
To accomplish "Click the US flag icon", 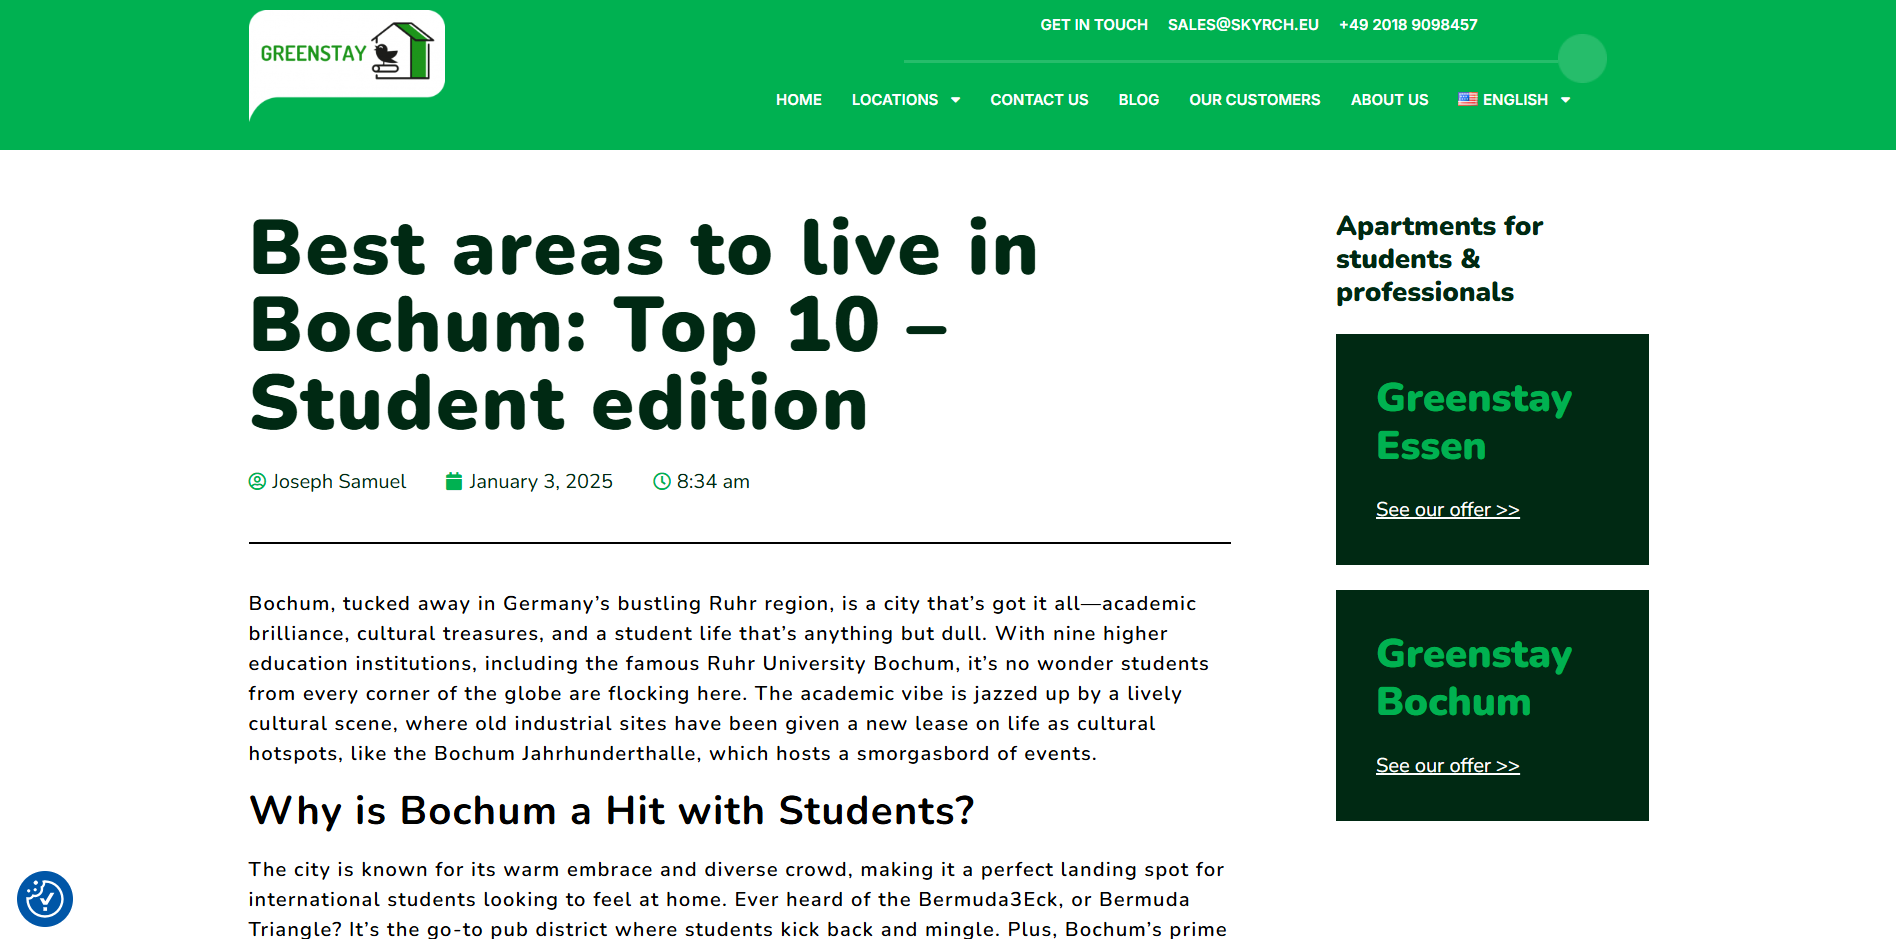I will pyautogui.click(x=1467, y=99).
